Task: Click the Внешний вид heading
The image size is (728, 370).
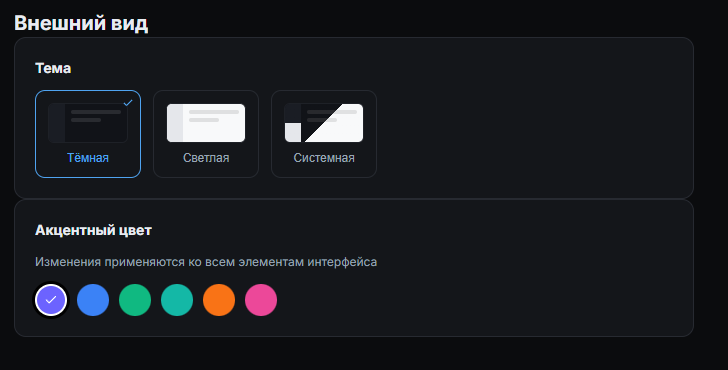Action: click(x=81, y=23)
